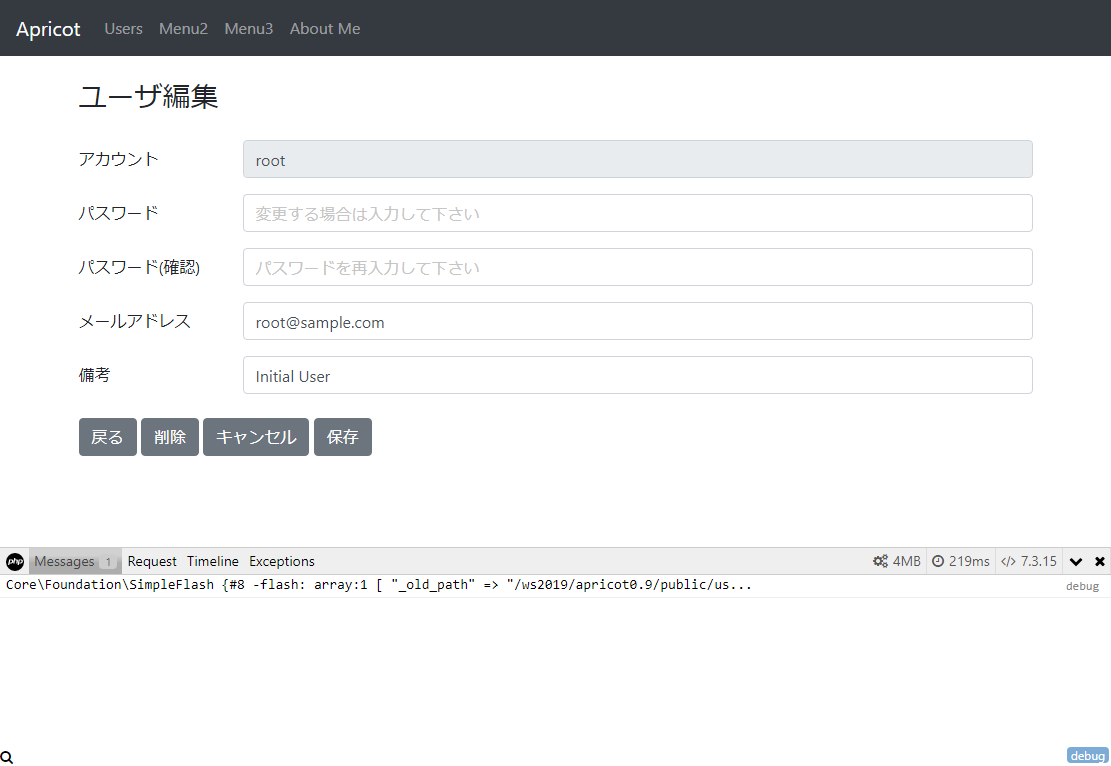Click the request duration clock indicator
The height and width of the screenshot is (766, 1111).
pos(960,561)
